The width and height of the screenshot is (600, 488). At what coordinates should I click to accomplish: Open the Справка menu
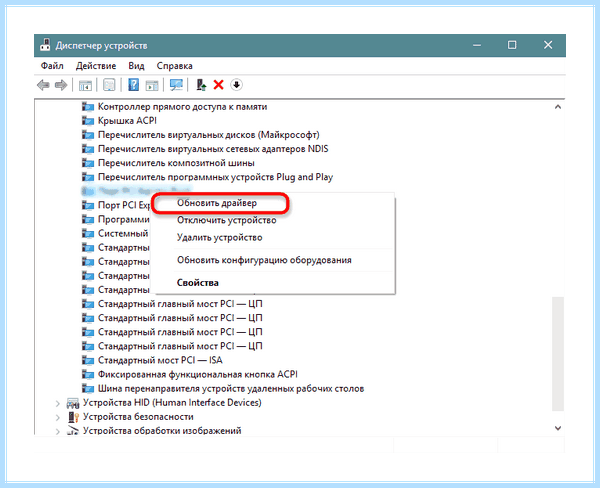point(174,66)
